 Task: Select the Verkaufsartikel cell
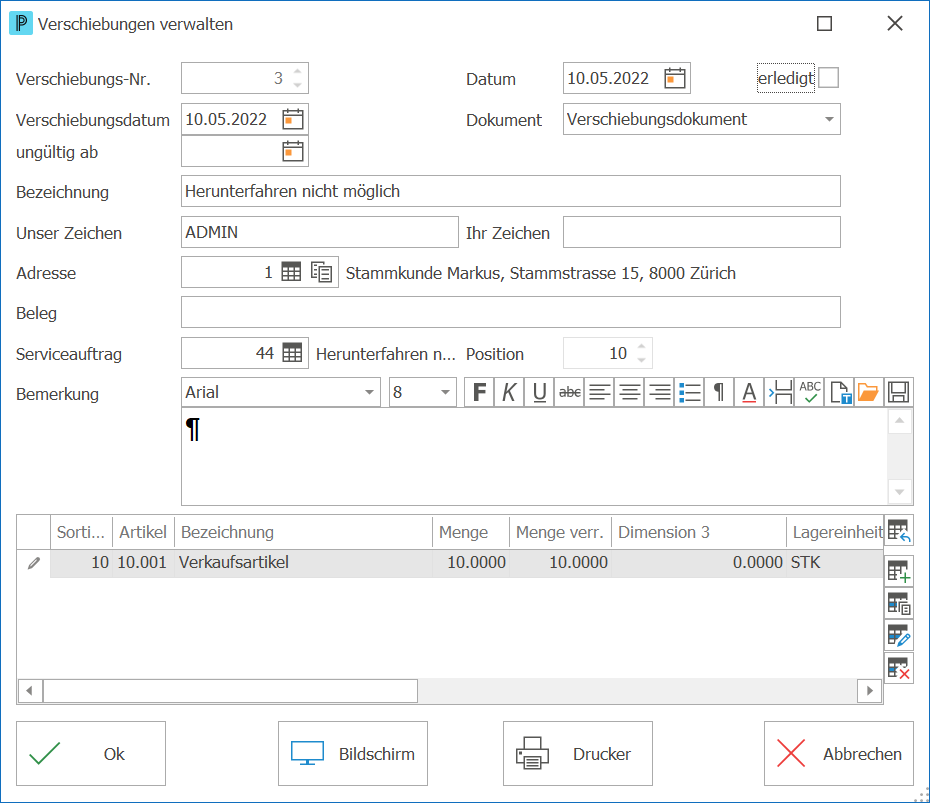point(303,563)
